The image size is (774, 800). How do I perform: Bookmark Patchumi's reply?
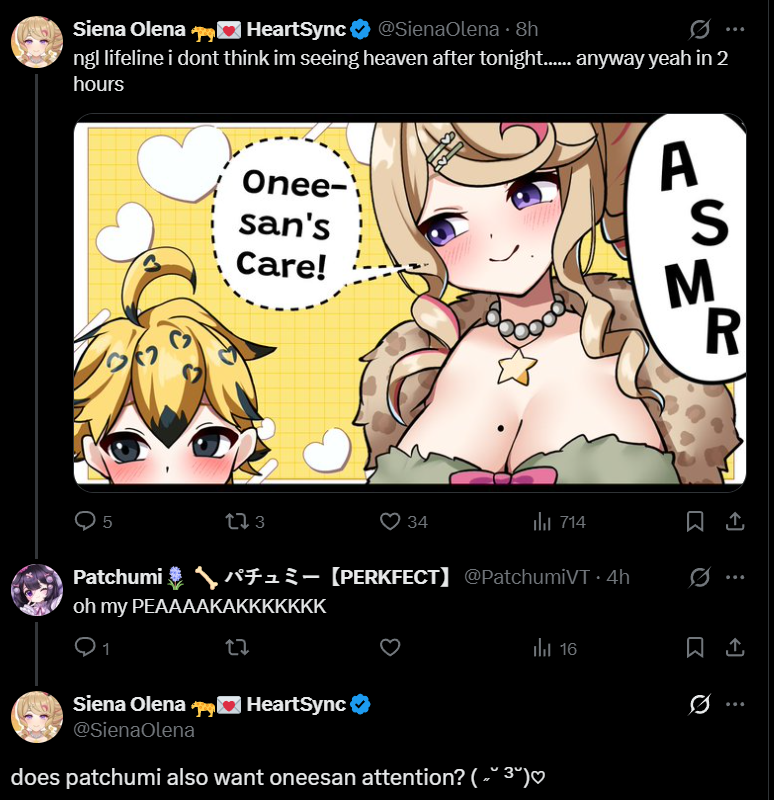click(x=695, y=647)
